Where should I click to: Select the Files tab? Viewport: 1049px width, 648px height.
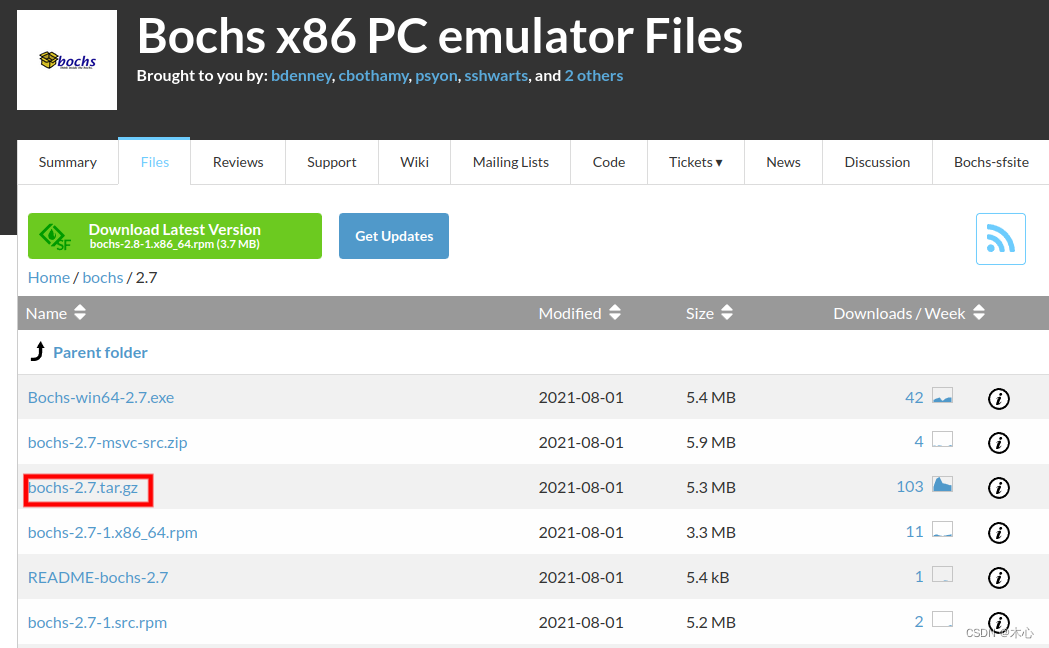coord(155,162)
